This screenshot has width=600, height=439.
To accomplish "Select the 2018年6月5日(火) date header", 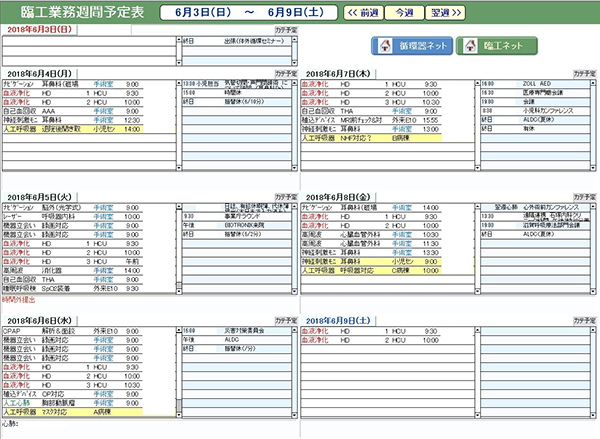I will coord(38,197).
